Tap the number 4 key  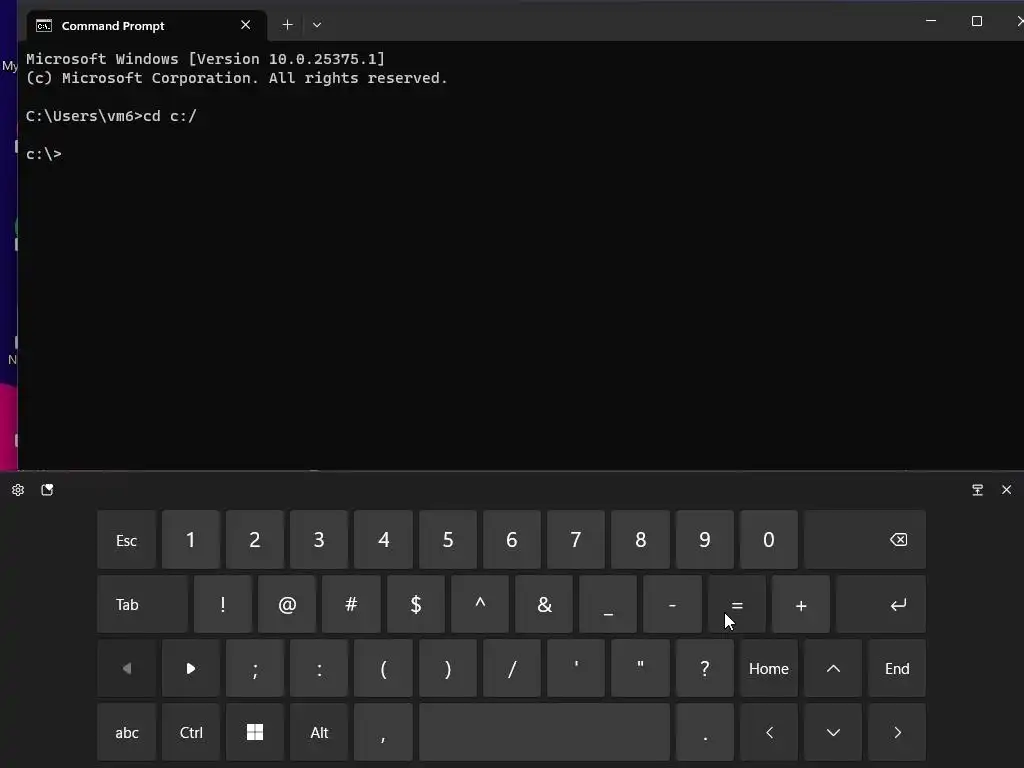point(383,540)
